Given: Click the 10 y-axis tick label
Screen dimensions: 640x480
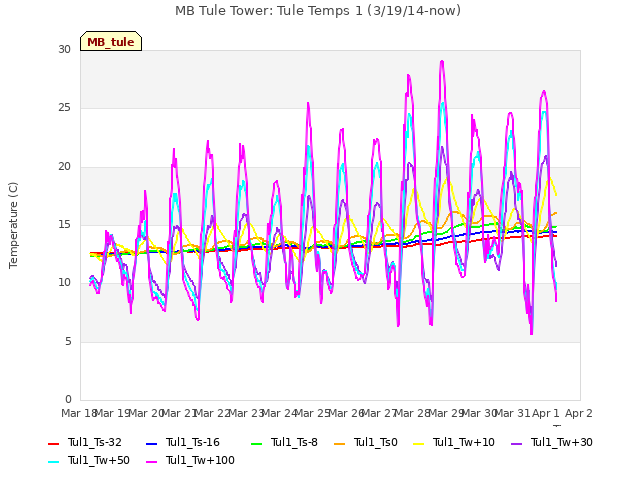Looking at the screenshot, I should pyautogui.click(x=64, y=282).
